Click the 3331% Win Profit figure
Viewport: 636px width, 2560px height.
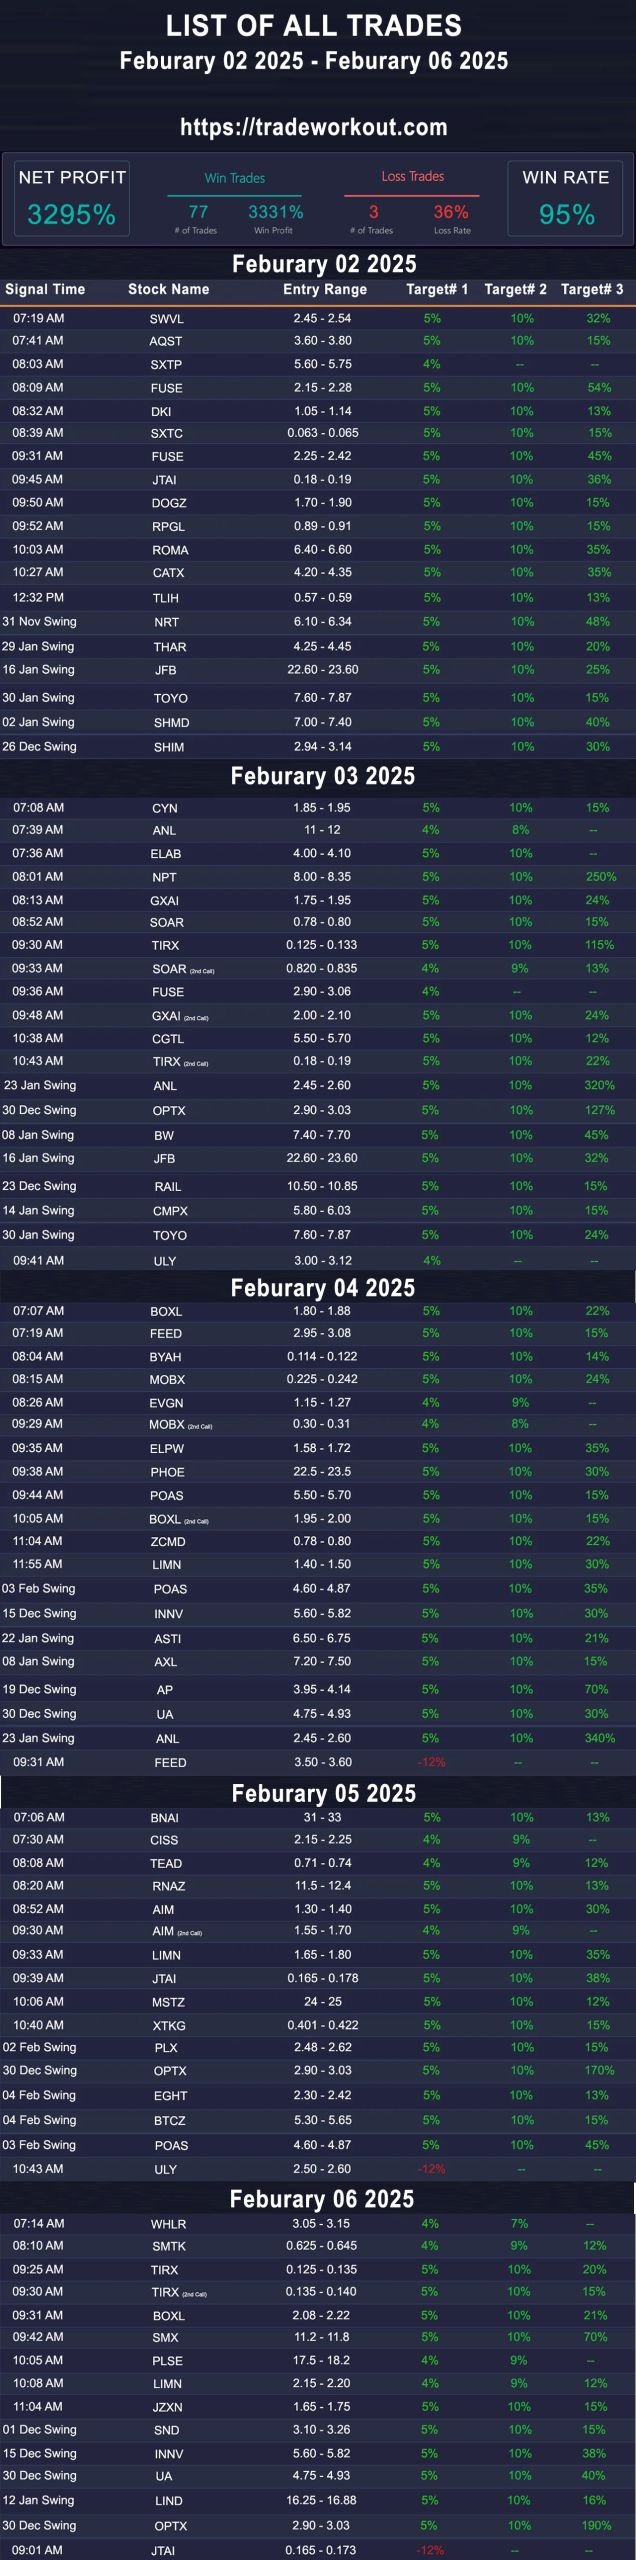(x=275, y=212)
